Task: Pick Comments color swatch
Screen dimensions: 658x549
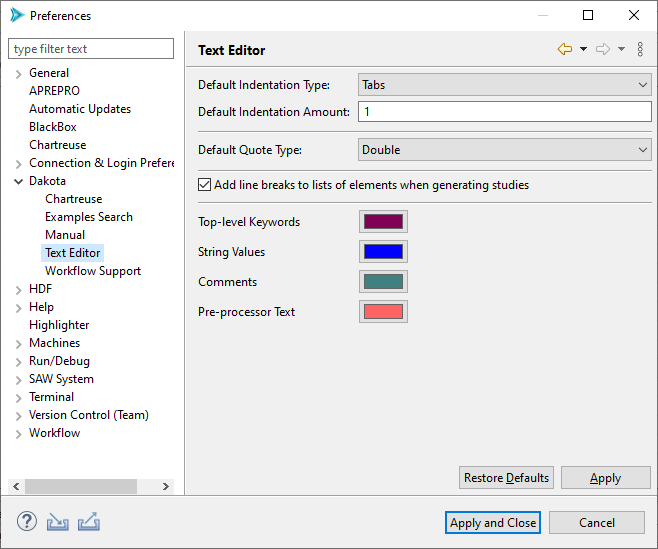Action: (x=383, y=282)
